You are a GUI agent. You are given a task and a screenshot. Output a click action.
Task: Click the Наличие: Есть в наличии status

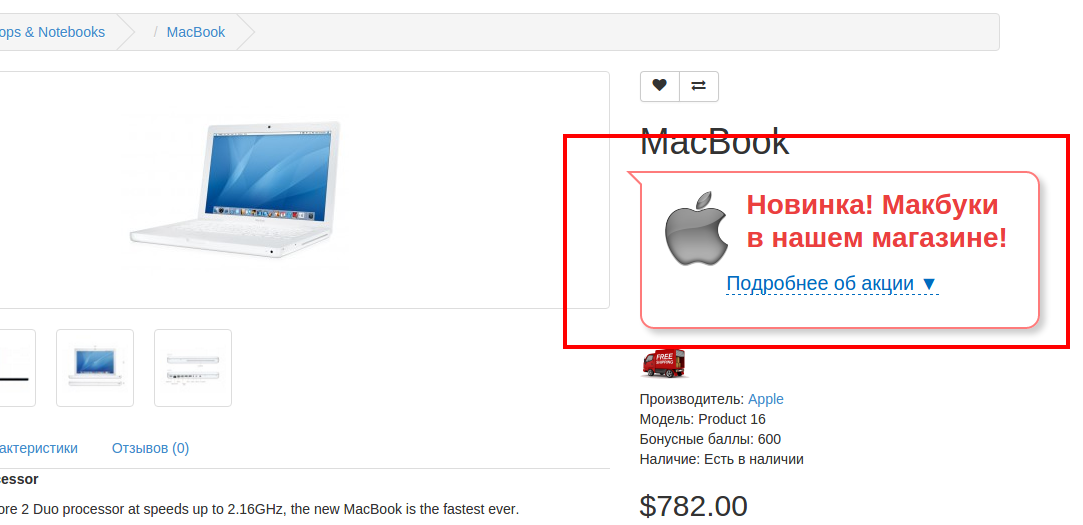pos(722,459)
